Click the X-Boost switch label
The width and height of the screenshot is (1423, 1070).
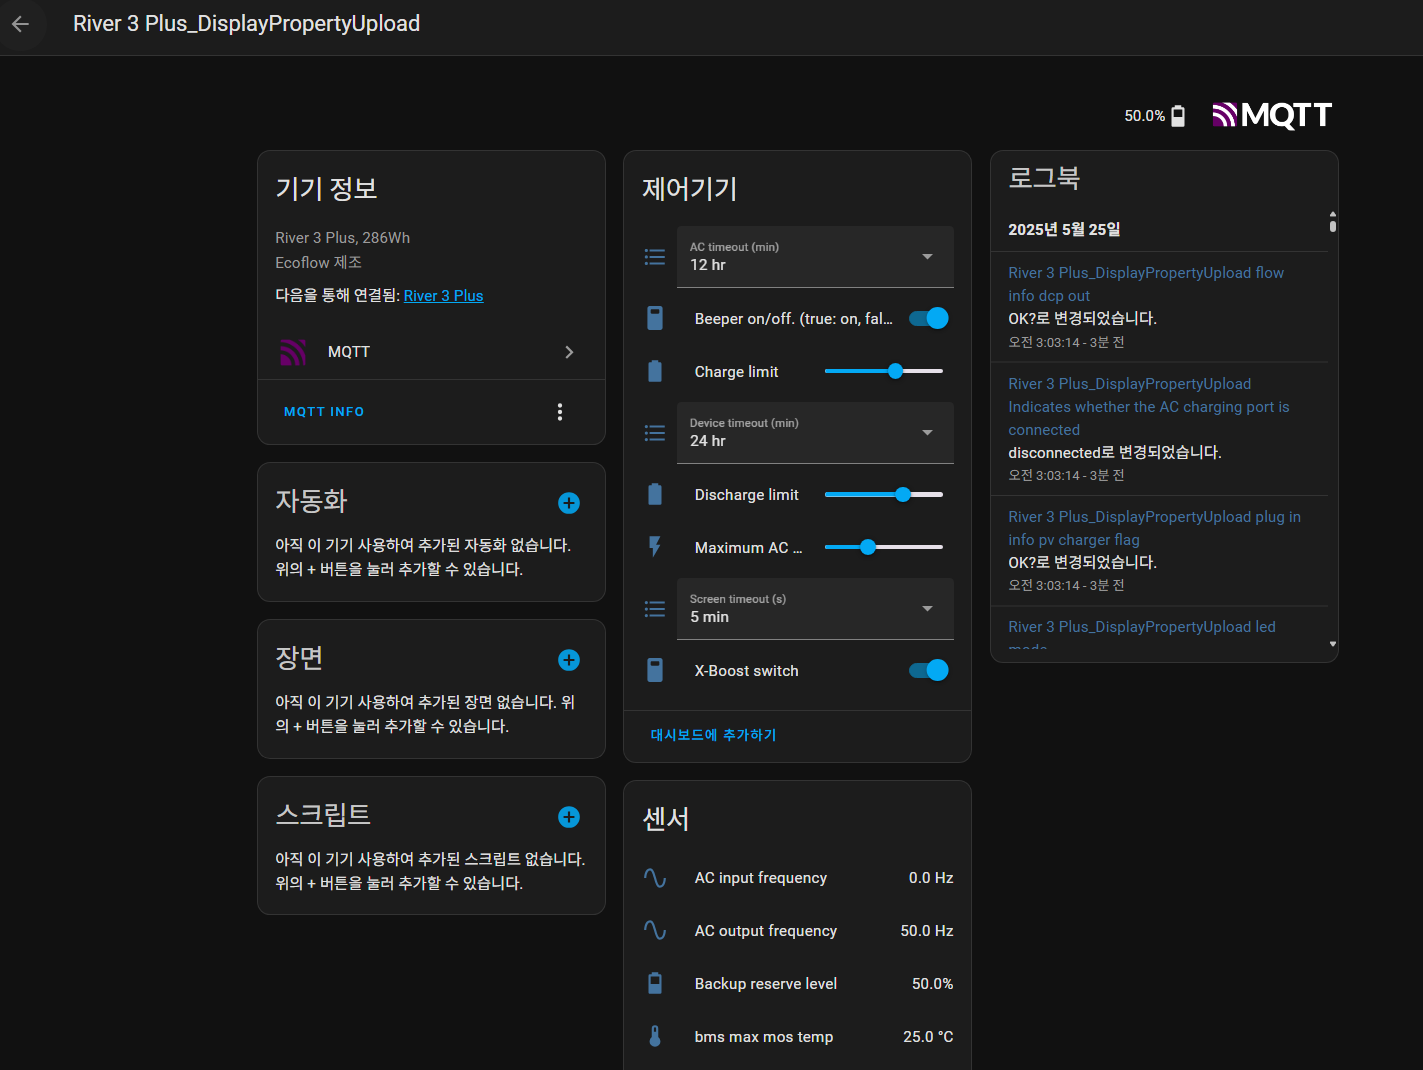coord(746,671)
